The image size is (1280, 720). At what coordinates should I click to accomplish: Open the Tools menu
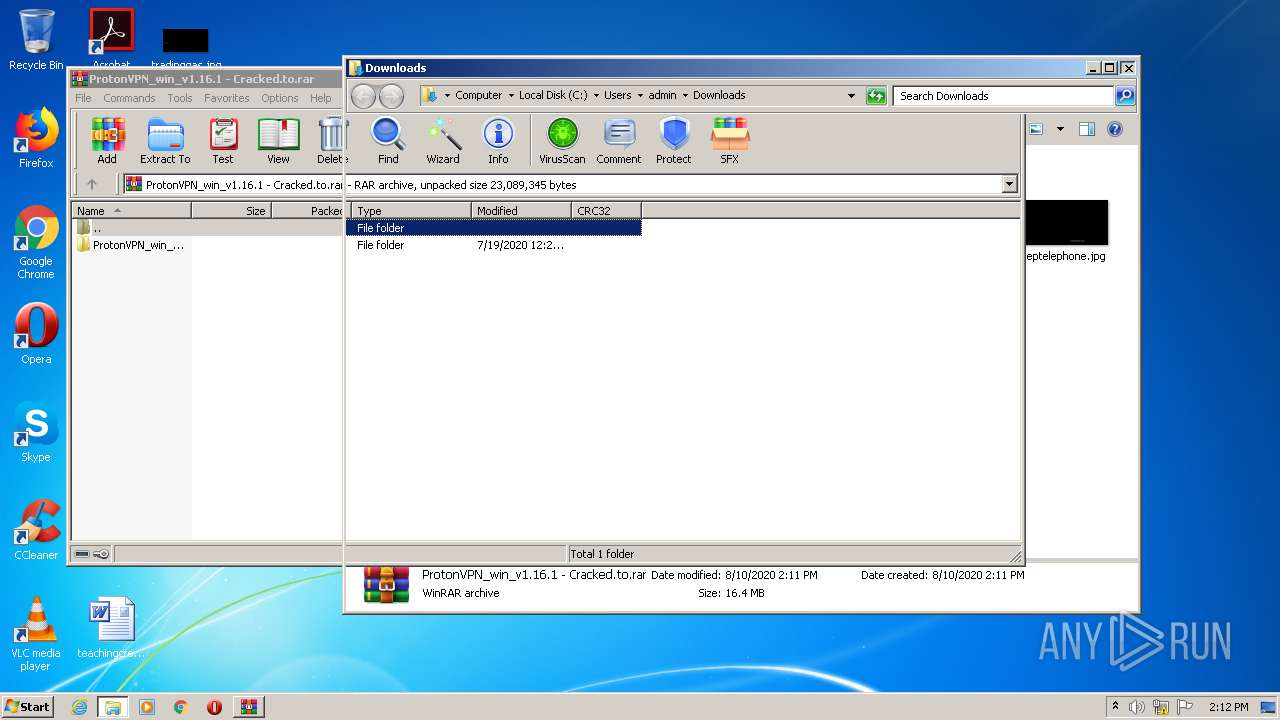pos(180,98)
